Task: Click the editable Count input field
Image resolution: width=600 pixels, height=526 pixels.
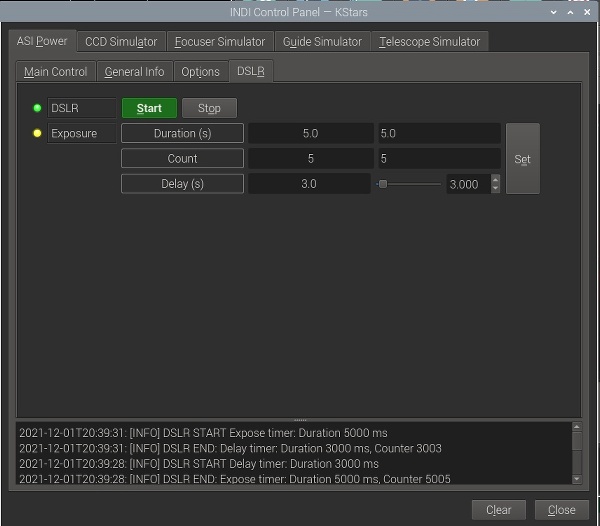Action: pos(438,158)
